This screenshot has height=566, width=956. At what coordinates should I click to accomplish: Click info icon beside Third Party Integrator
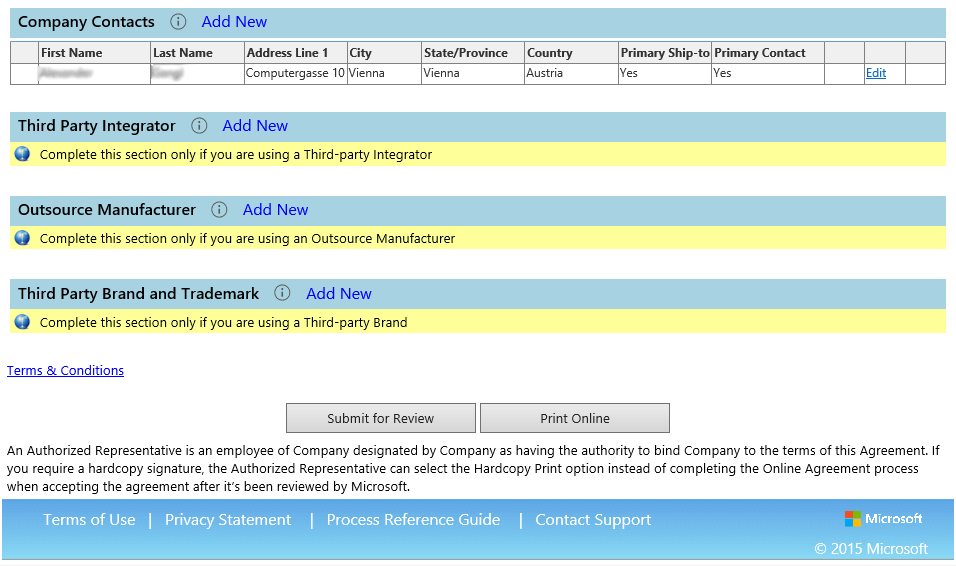click(x=199, y=126)
